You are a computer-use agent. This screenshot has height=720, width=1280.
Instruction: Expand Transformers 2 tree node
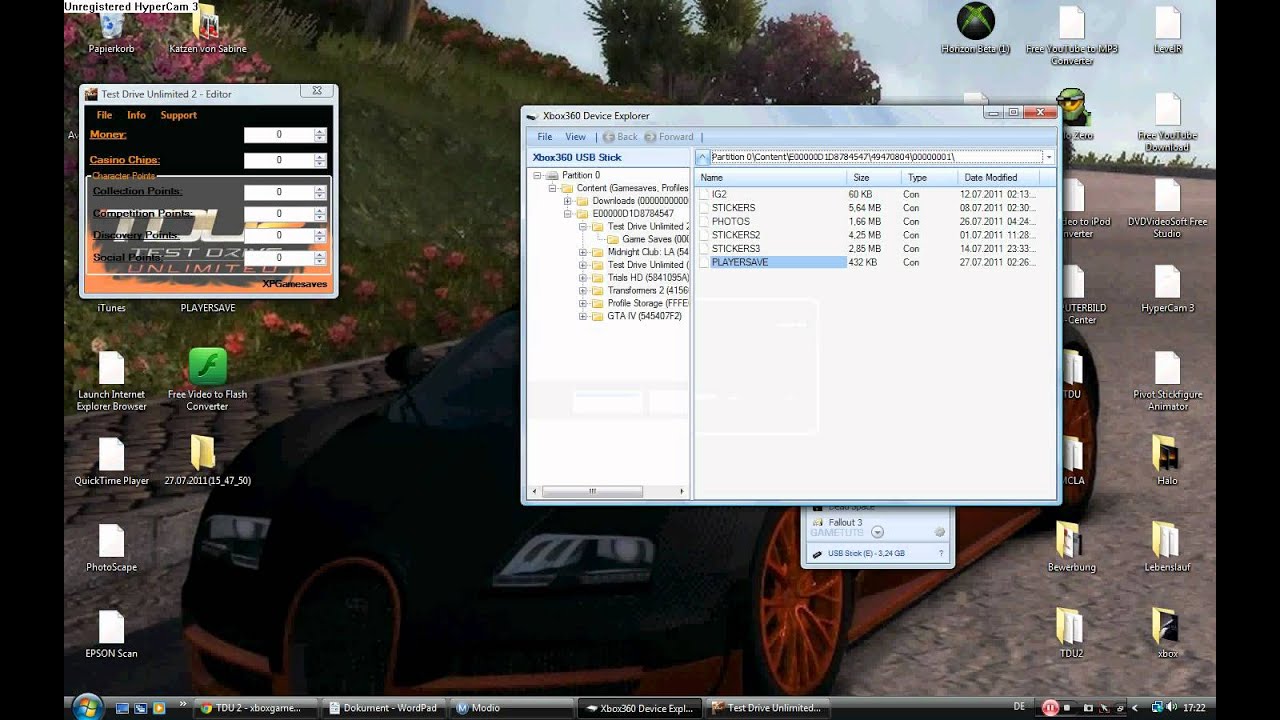click(583, 291)
